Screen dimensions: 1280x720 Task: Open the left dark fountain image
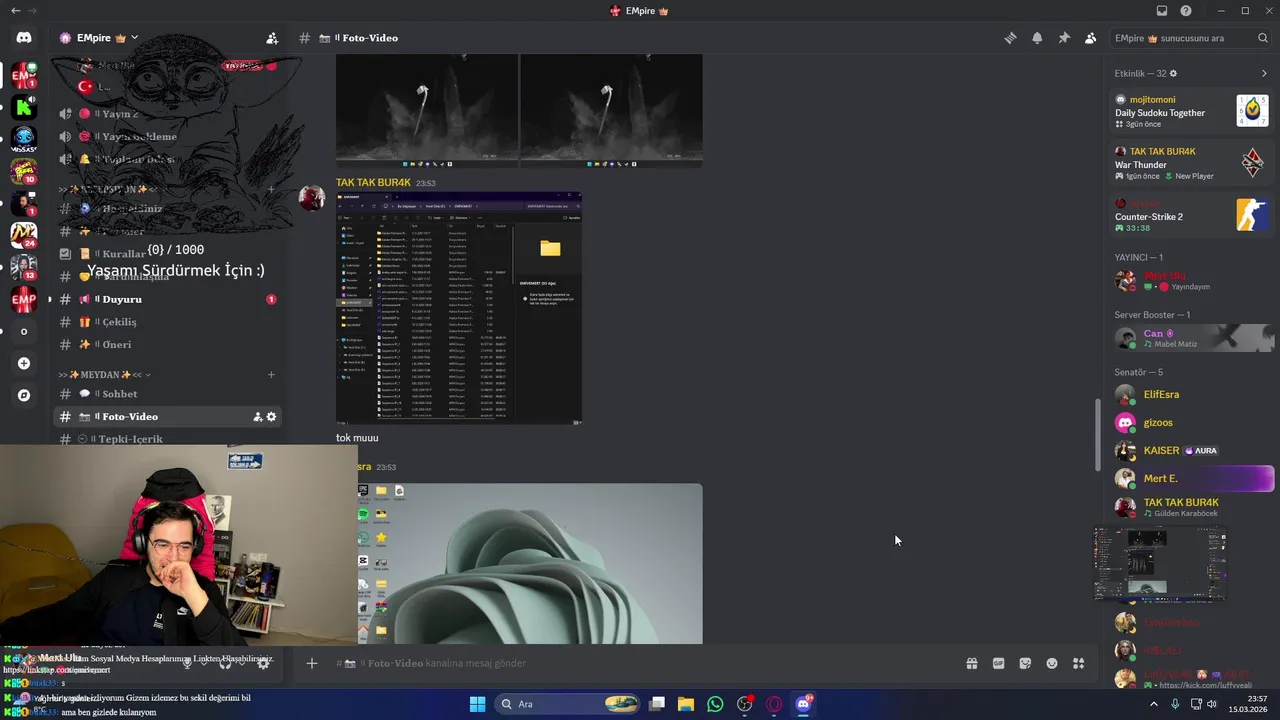tap(427, 110)
